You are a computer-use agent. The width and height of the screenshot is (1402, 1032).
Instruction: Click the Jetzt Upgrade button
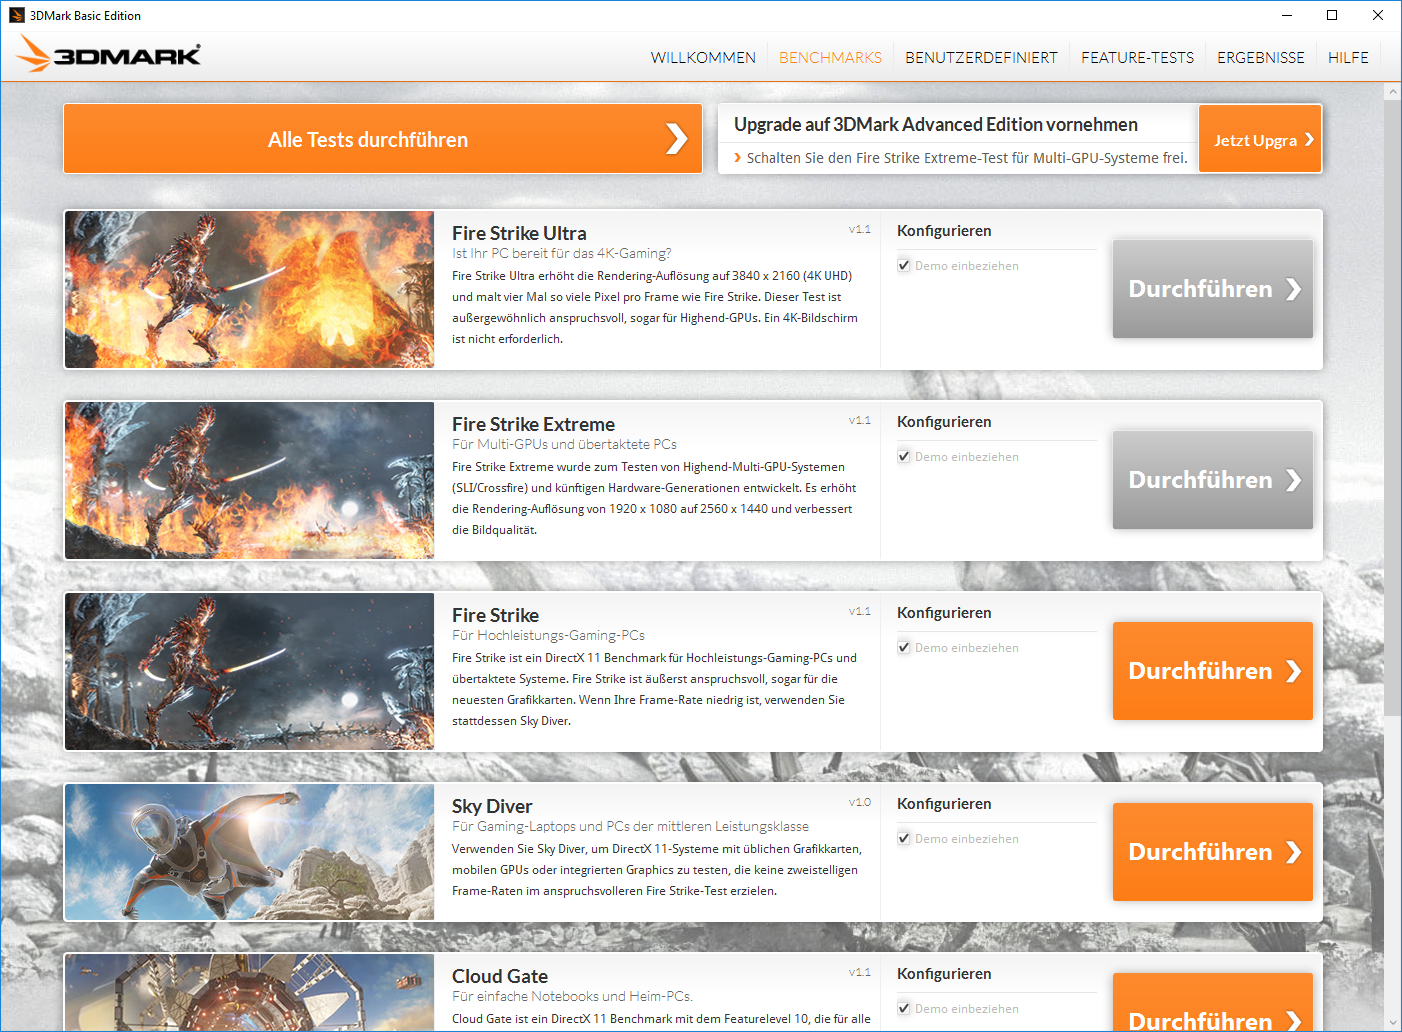tap(1260, 139)
